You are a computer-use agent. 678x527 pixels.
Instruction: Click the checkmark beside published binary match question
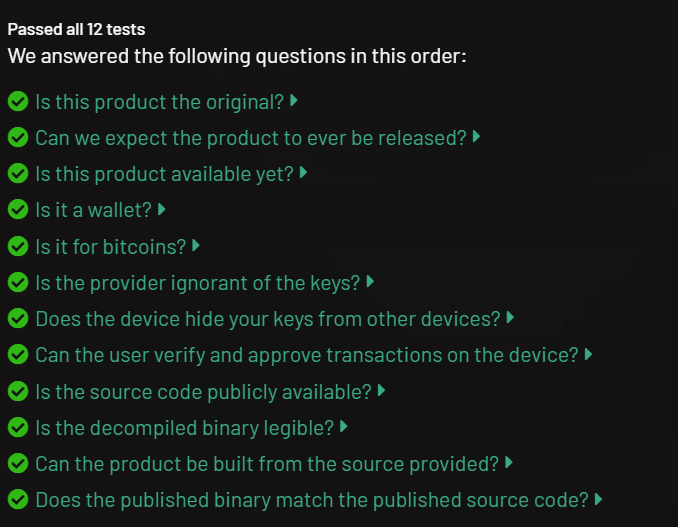click(18, 499)
